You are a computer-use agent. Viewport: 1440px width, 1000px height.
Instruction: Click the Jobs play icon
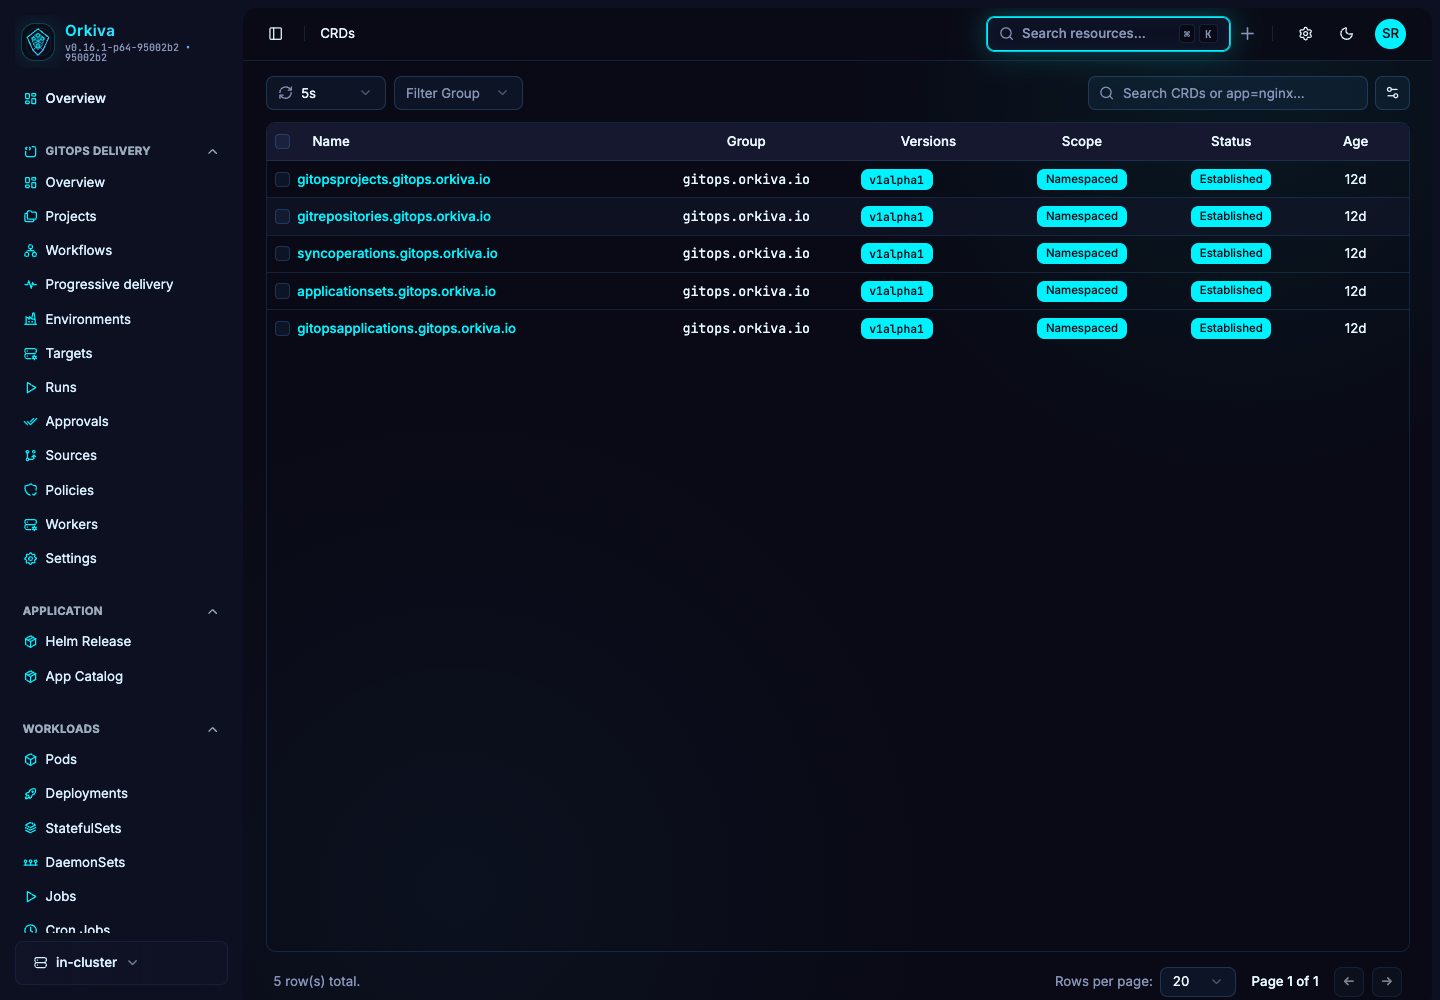31,897
